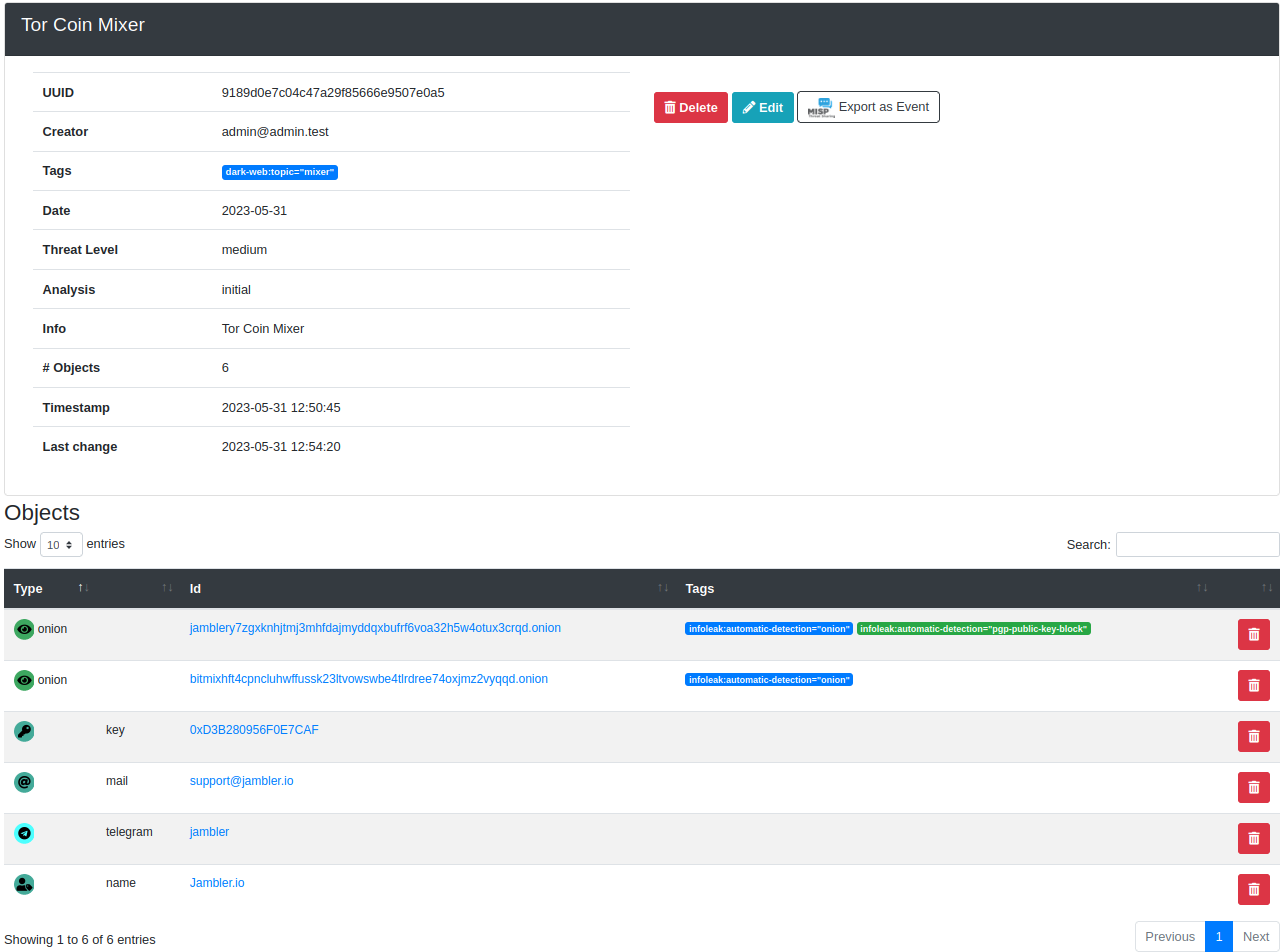Click the eye icon for bitmixhft onion row

[x=24, y=680]
